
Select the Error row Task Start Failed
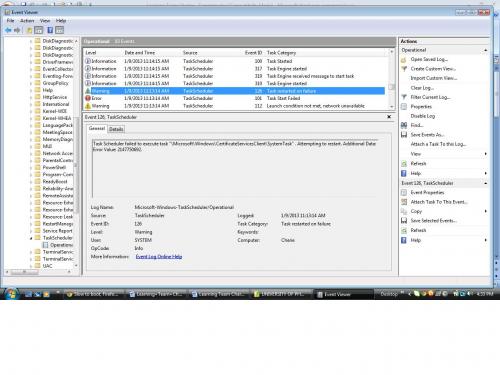click(x=235, y=98)
